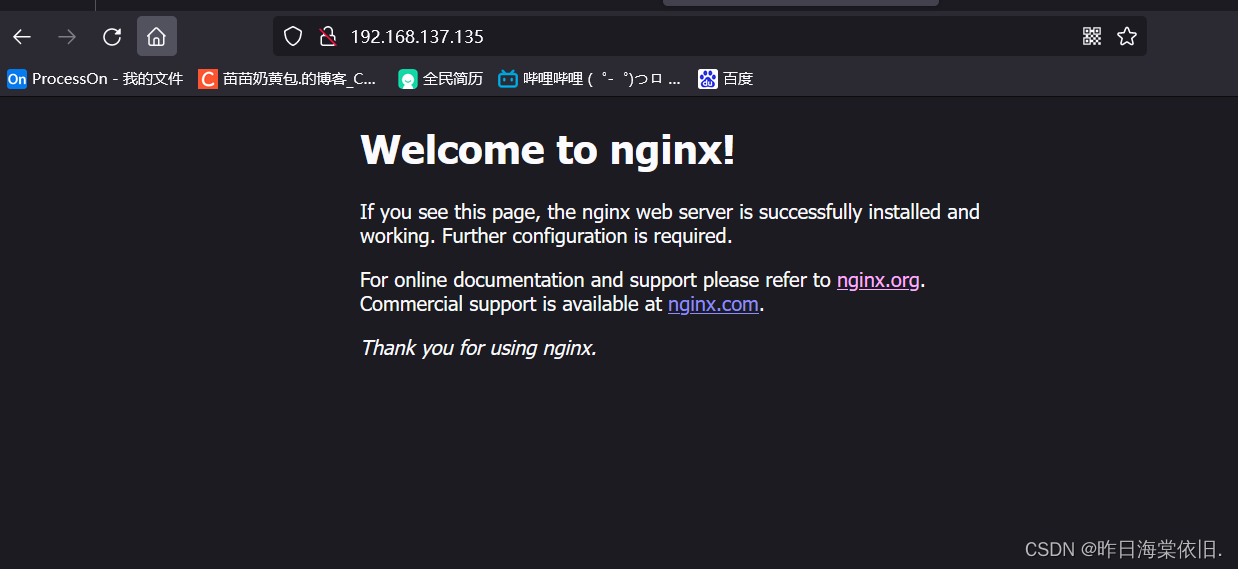
Task: Open the browser home page
Action: pos(156,37)
